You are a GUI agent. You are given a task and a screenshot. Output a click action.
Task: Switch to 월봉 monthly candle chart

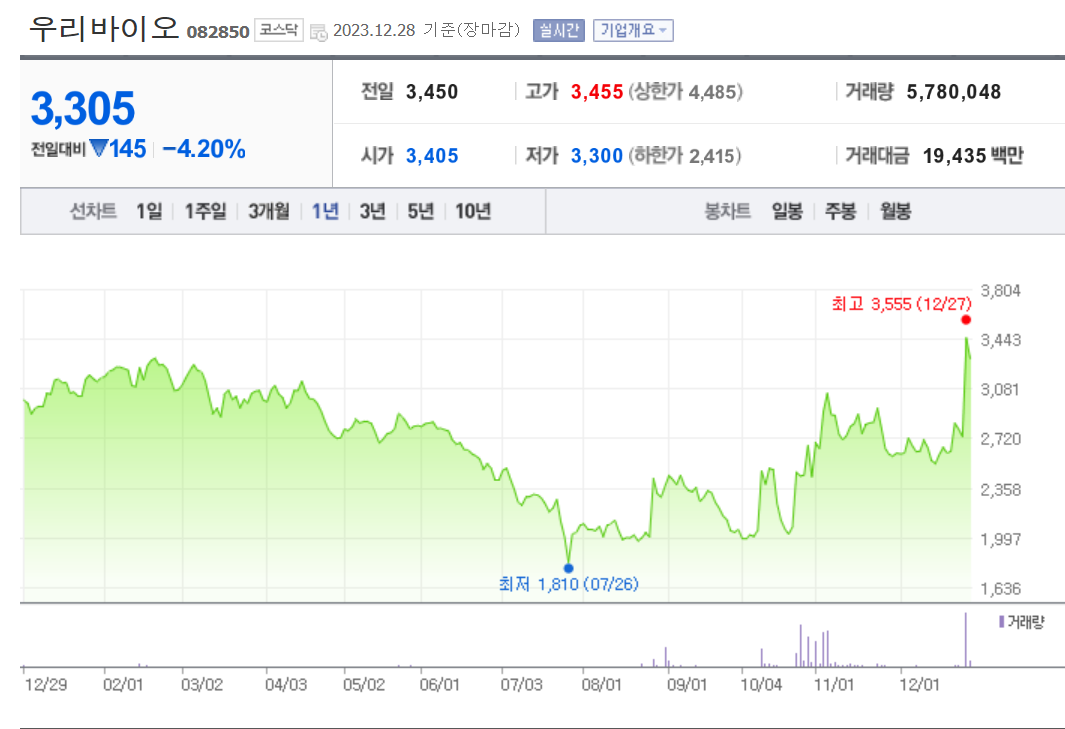click(x=895, y=211)
